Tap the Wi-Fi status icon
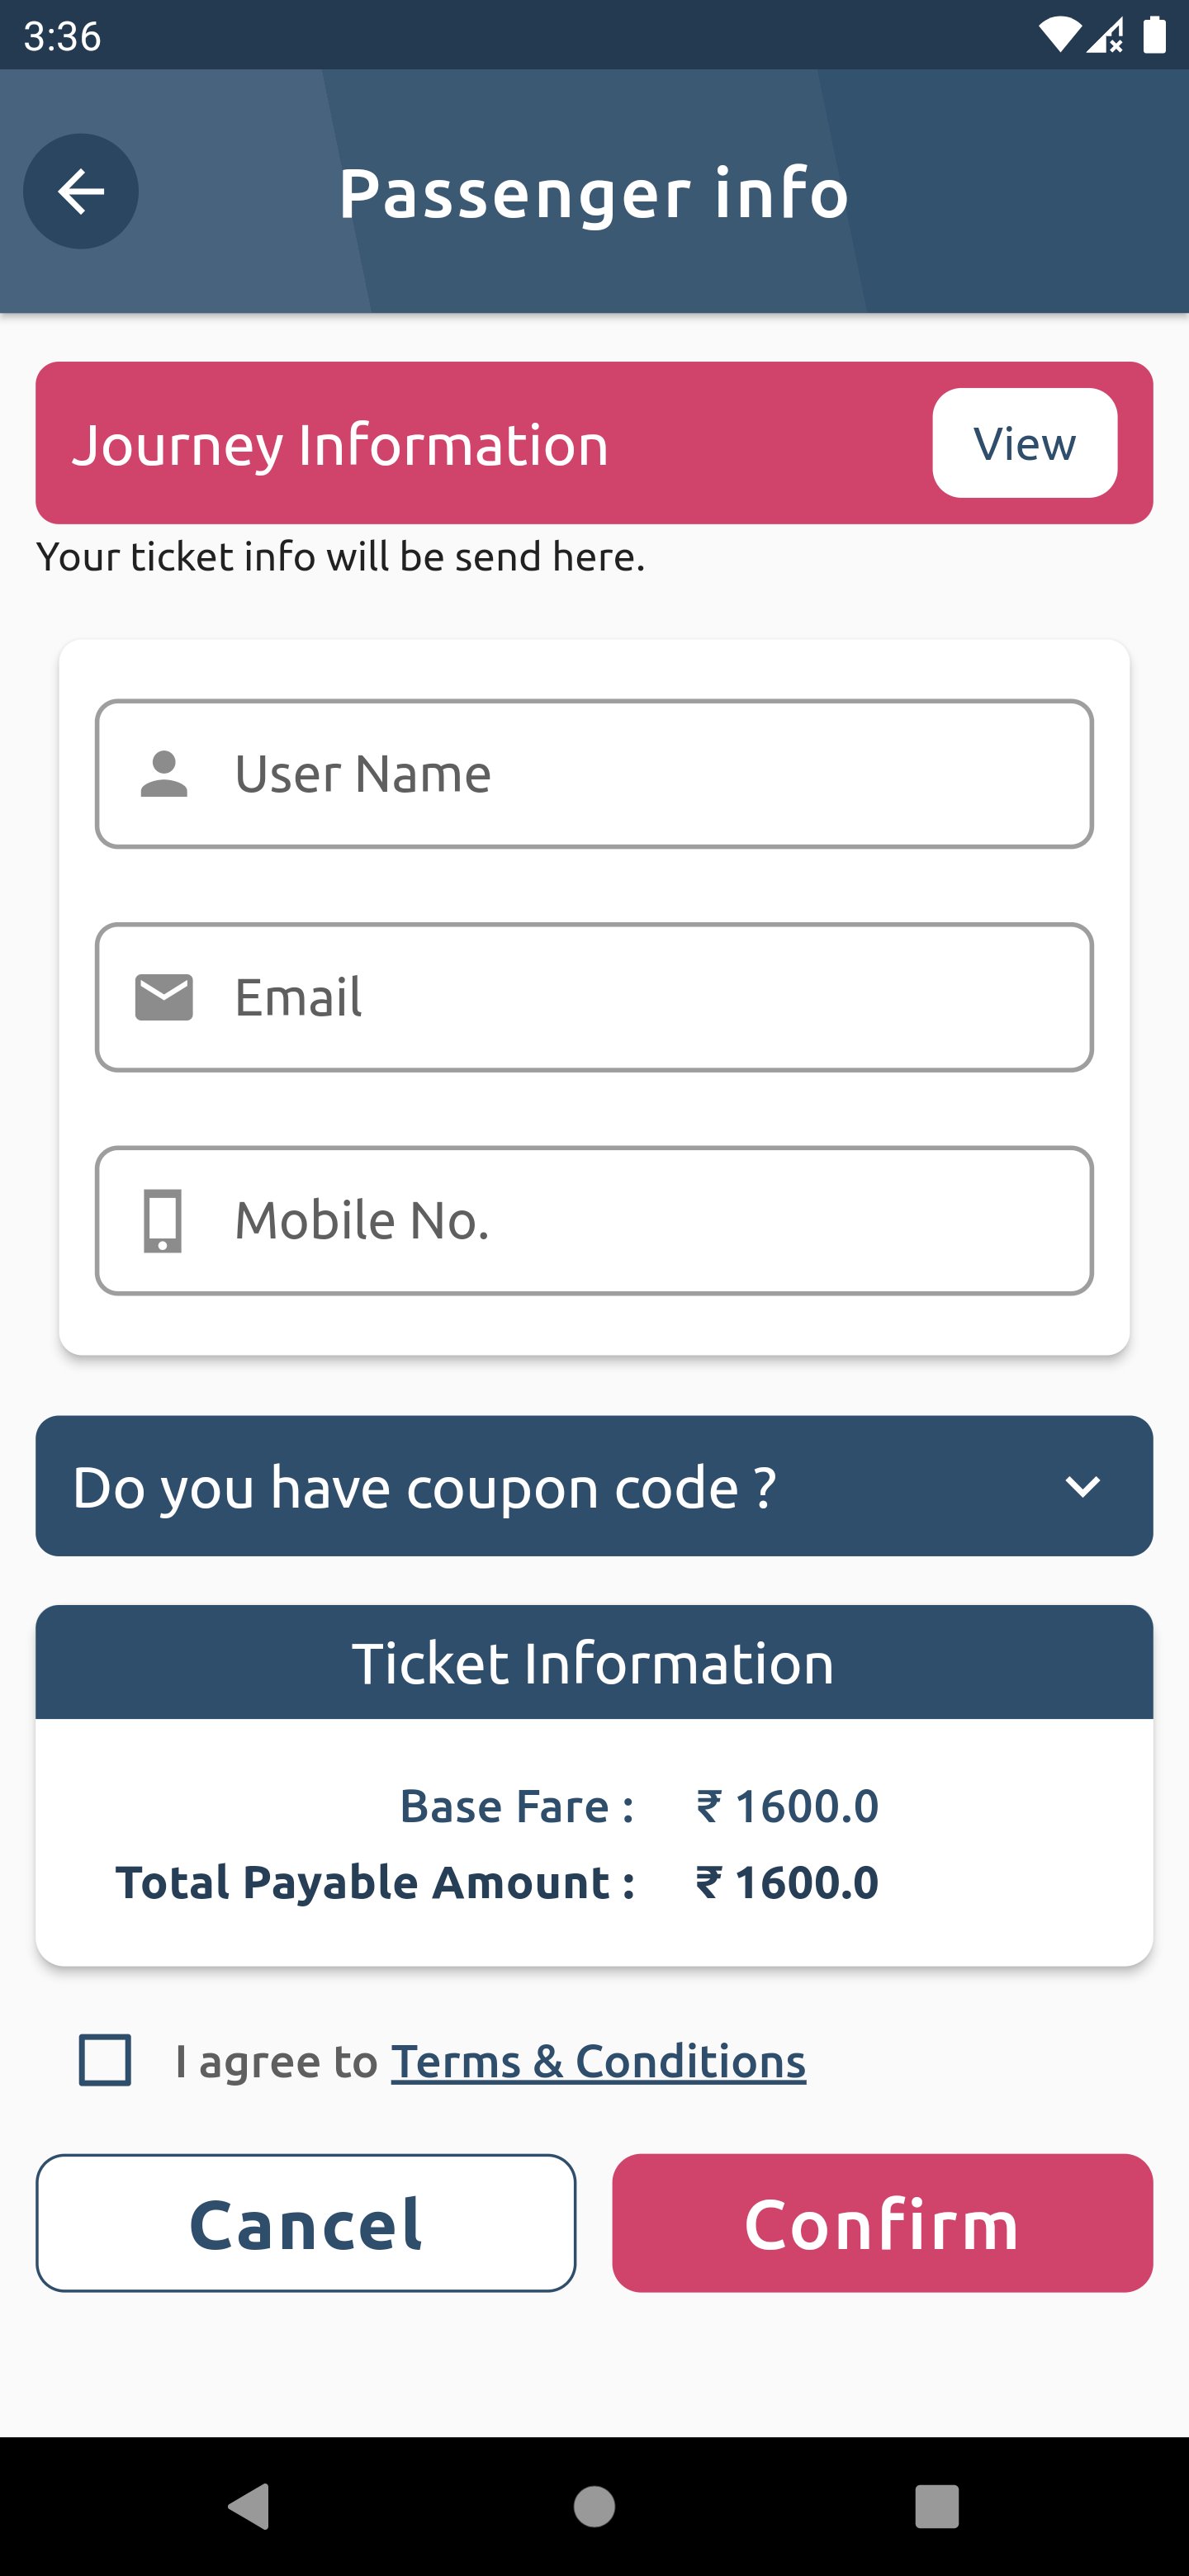This screenshot has height=2576, width=1189. (x=1059, y=36)
